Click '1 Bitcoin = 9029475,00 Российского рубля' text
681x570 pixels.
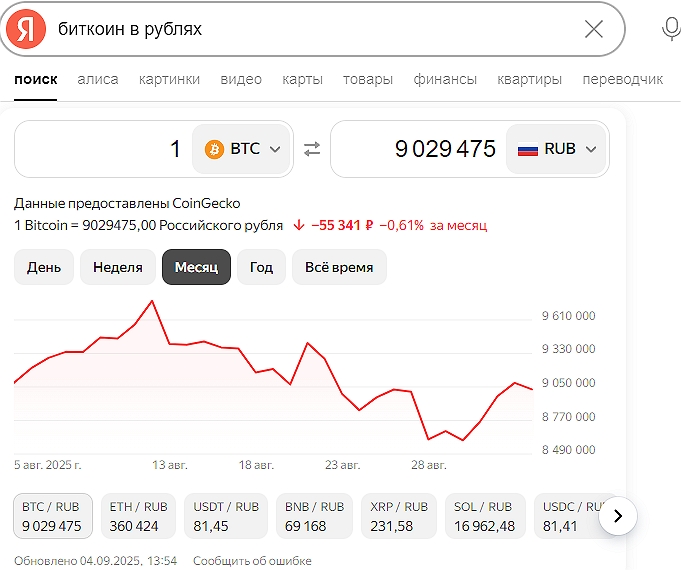149,225
